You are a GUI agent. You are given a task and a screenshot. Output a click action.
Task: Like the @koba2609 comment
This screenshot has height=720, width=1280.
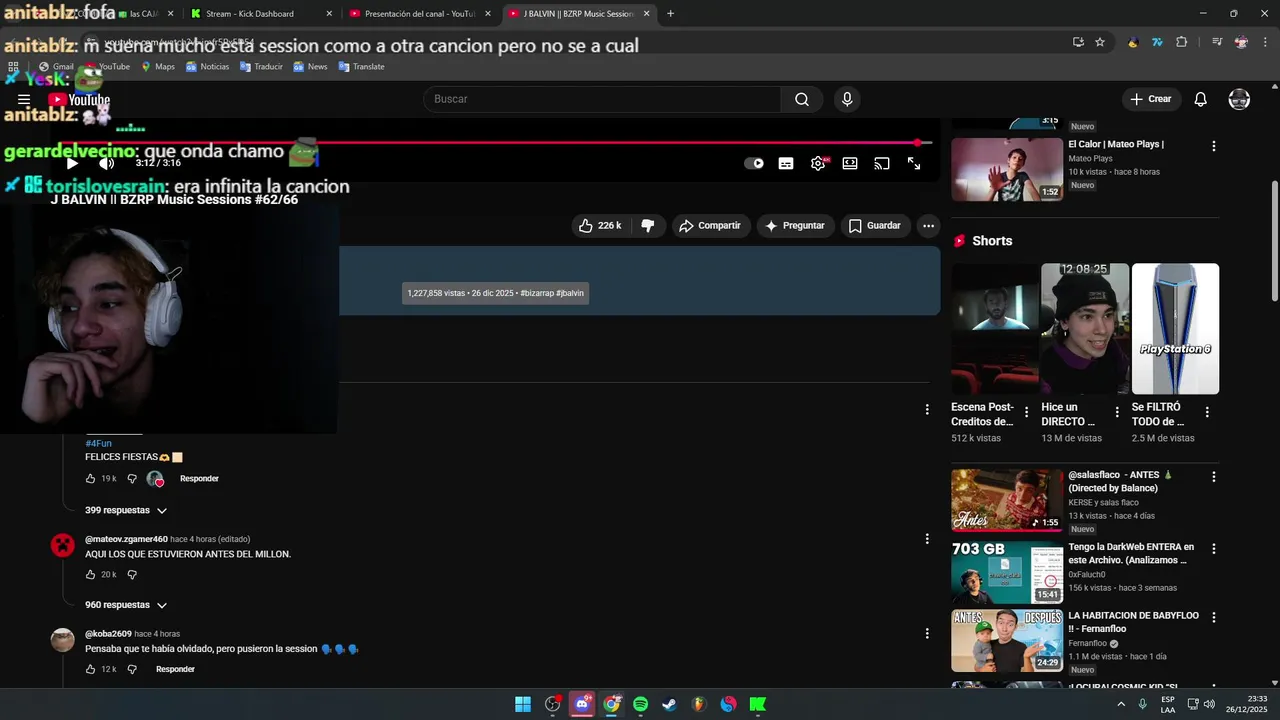[90, 669]
